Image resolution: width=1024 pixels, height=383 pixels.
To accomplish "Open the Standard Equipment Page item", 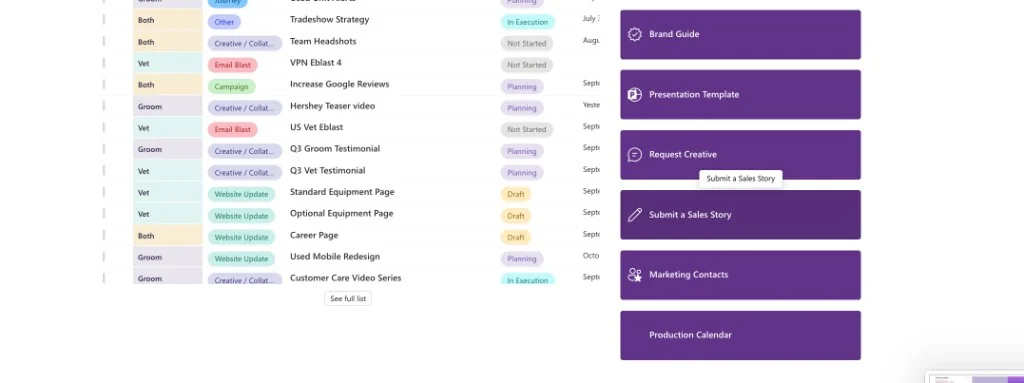I will point(342,192).
